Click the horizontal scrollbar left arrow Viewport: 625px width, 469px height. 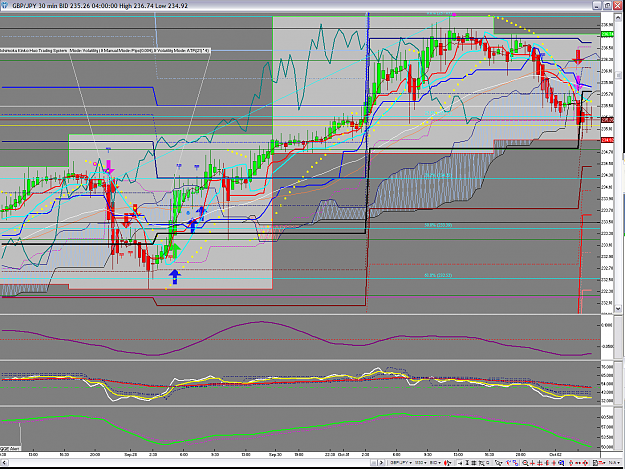click(x=4, y=463)
